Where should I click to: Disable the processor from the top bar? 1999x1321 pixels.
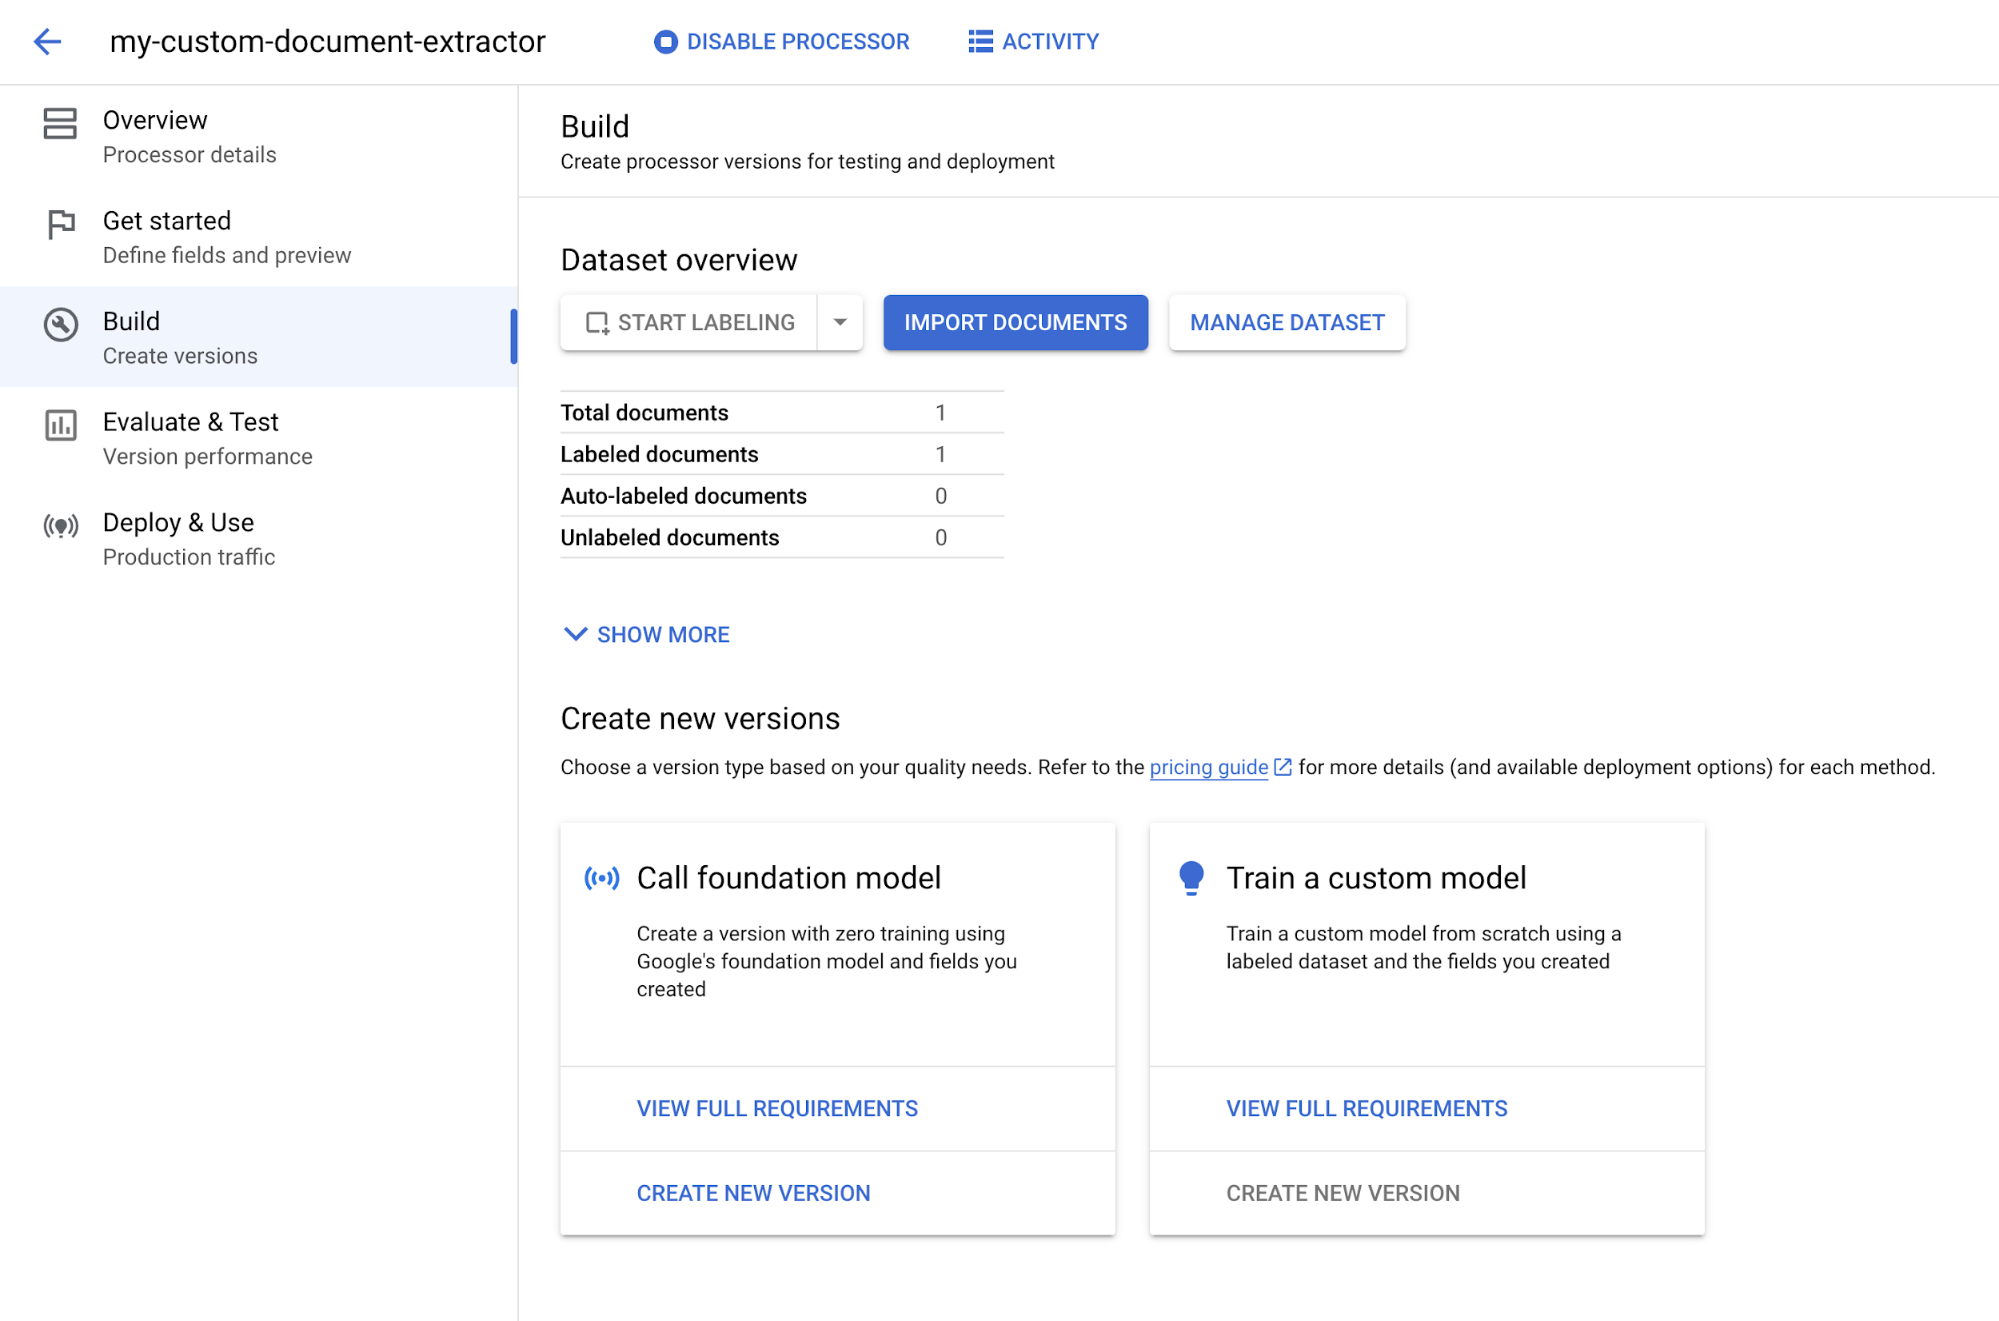pos(782,42)
